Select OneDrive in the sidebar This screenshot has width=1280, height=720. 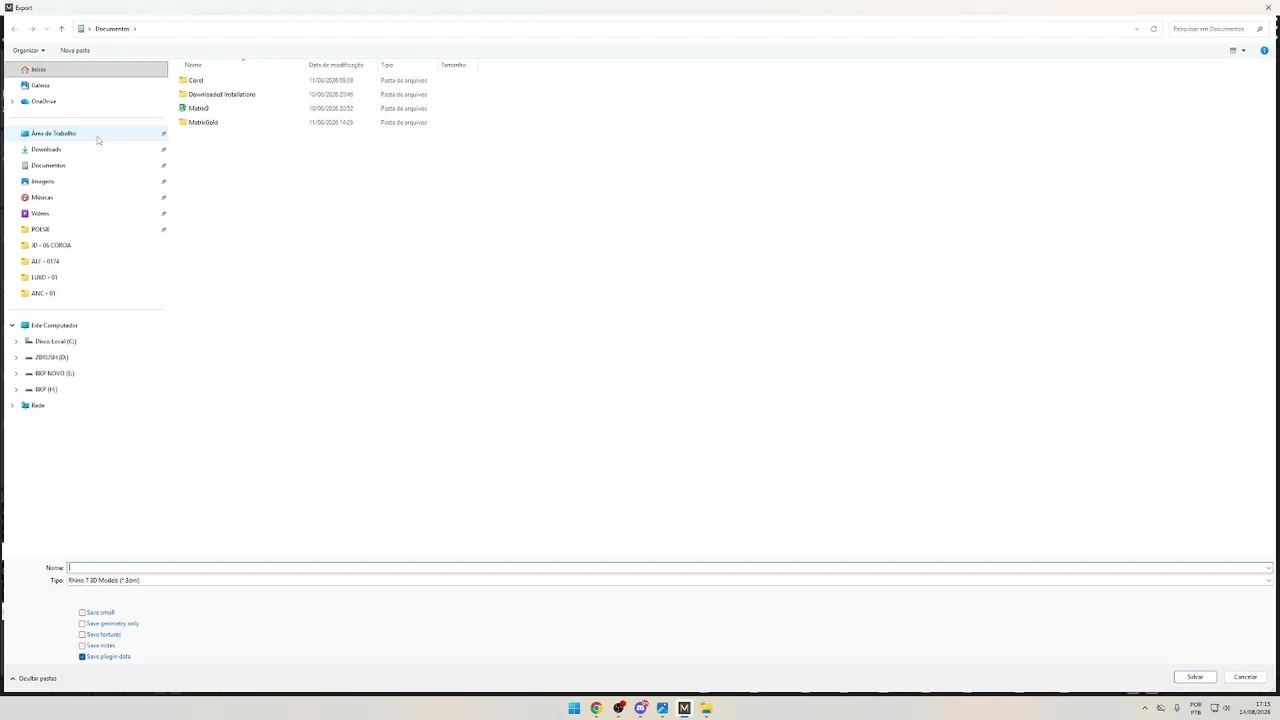[x=43, y=101]
